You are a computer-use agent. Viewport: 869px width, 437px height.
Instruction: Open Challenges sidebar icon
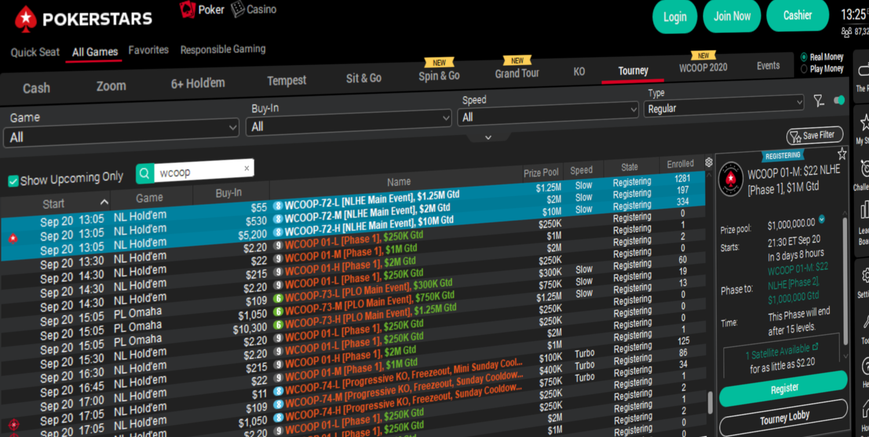pyautogui.click(x=863, y=168)
